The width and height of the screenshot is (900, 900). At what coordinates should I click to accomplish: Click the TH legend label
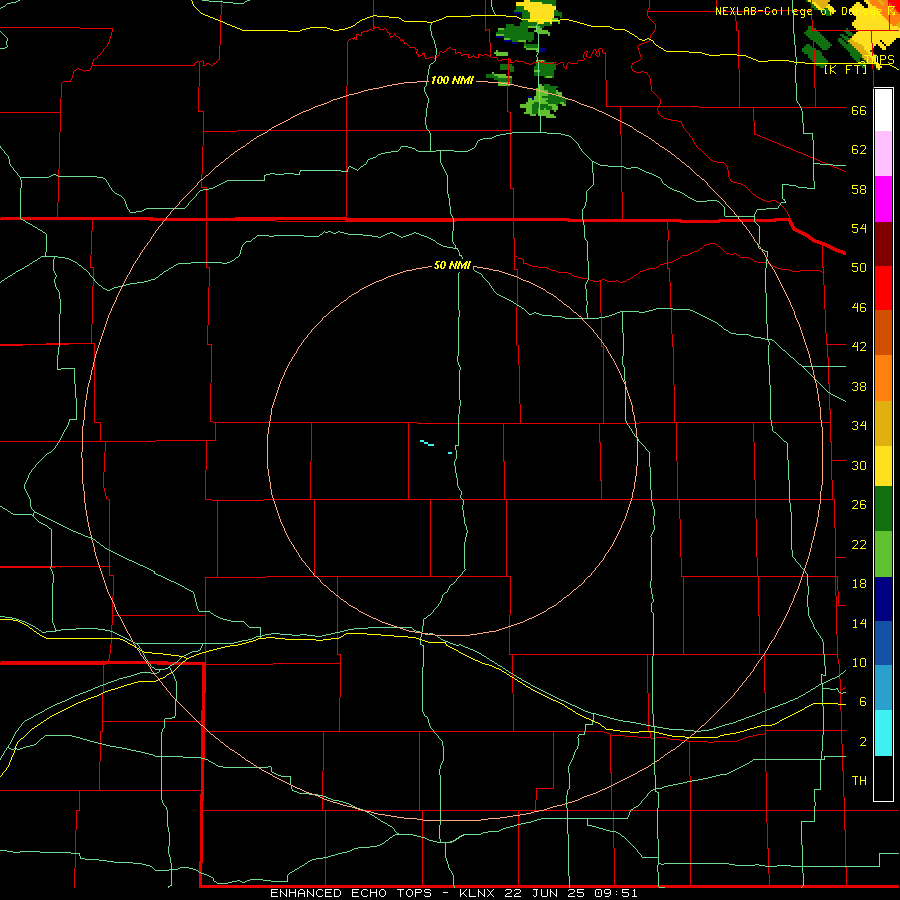(859, 780)
